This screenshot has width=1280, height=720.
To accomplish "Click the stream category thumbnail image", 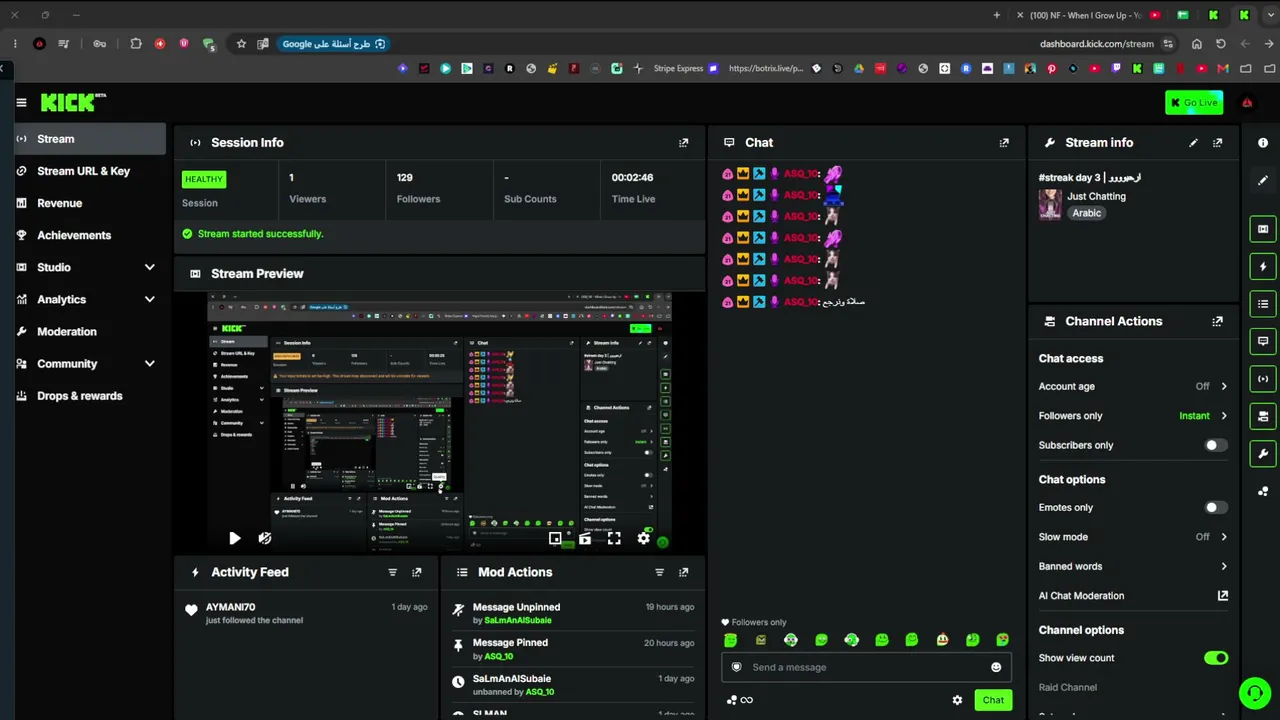I will [x=1050, y=204].
